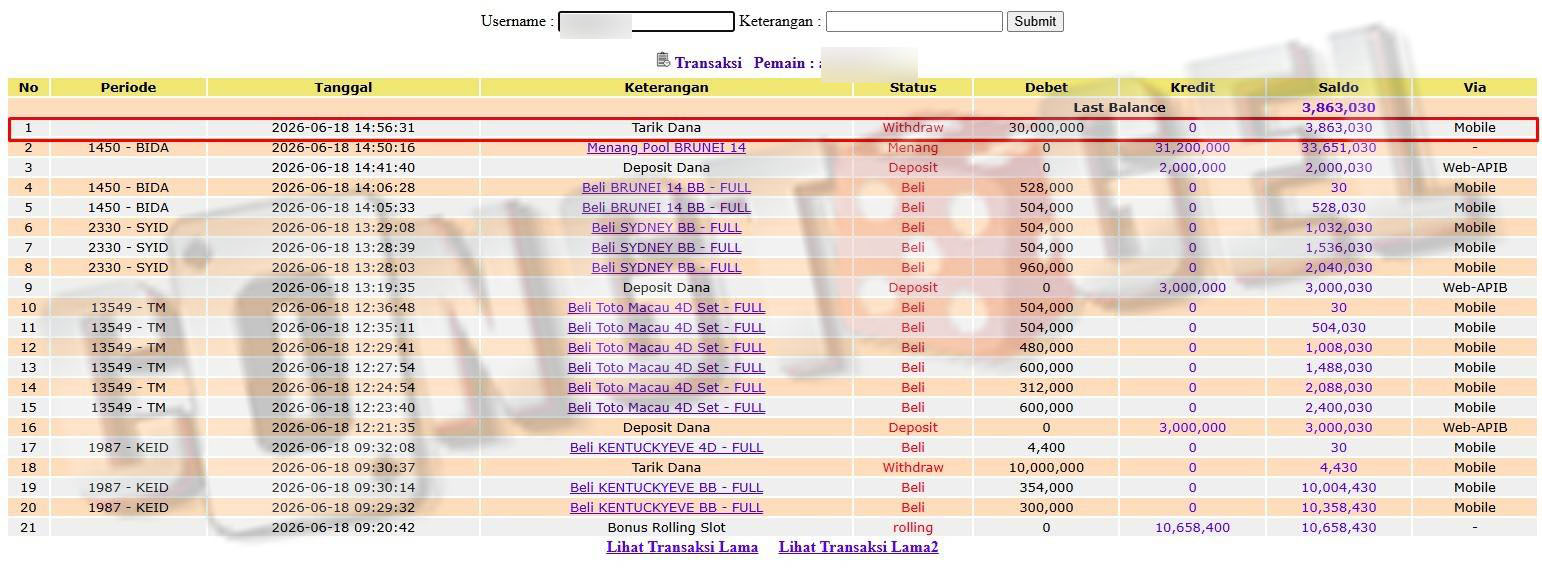Screen dimensions: 1542x568
Task: Open Menang Pool BRUNEI 14 link
Action: coord(666,147)
